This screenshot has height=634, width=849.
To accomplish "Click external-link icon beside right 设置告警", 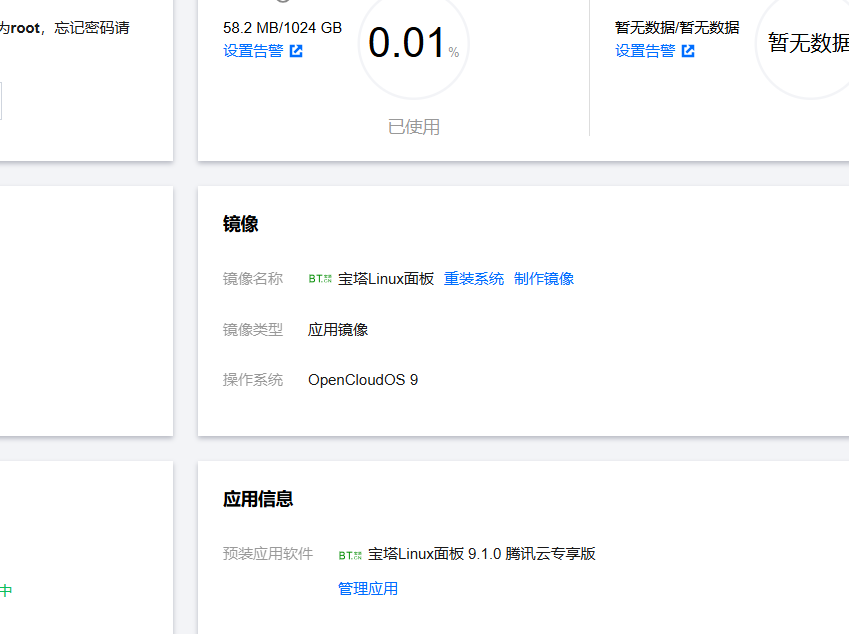I will [x=688, y=51].
